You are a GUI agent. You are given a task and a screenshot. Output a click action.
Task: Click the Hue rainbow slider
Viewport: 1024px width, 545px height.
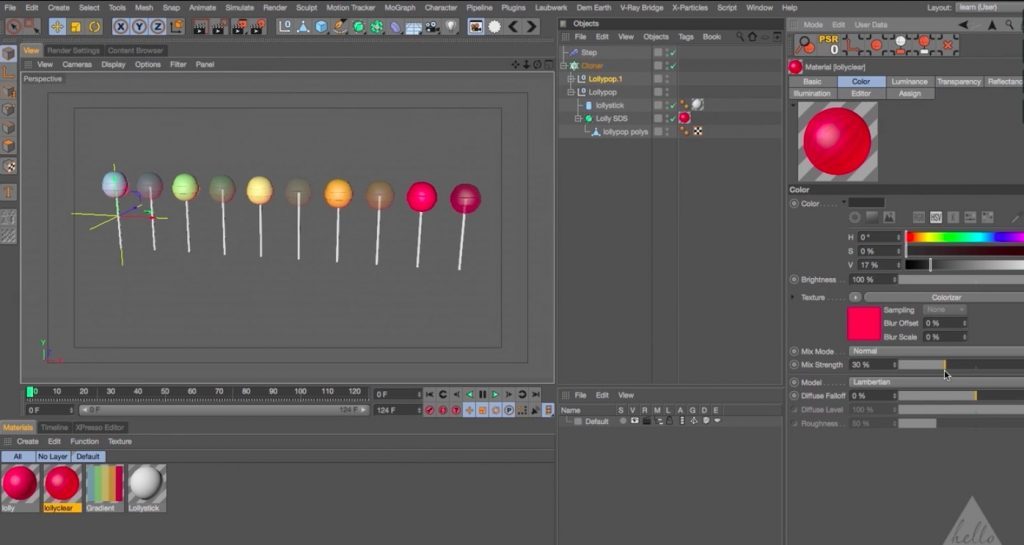coord(965,237)
